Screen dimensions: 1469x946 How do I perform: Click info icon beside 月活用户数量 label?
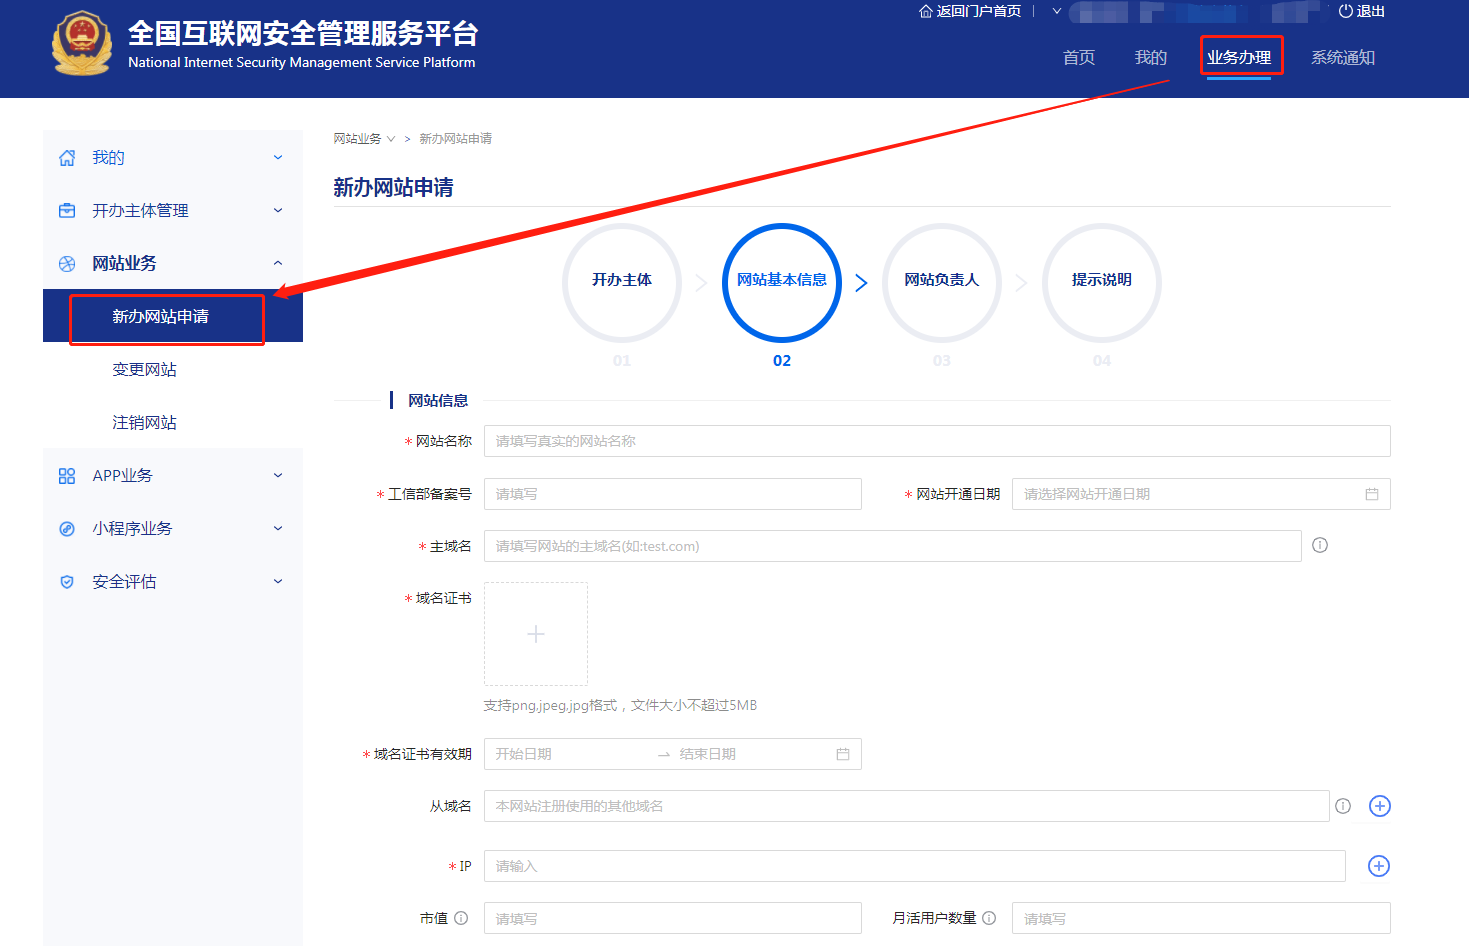[x=988, y=918]
